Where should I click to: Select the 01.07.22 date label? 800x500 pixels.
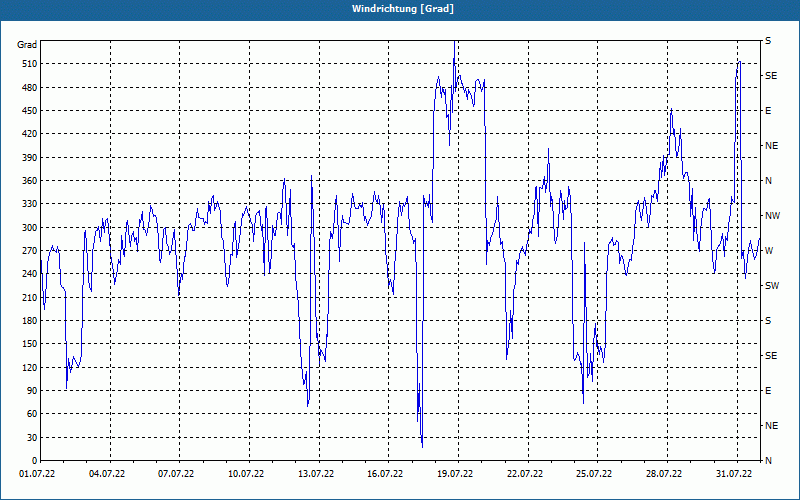click(37, 474)
